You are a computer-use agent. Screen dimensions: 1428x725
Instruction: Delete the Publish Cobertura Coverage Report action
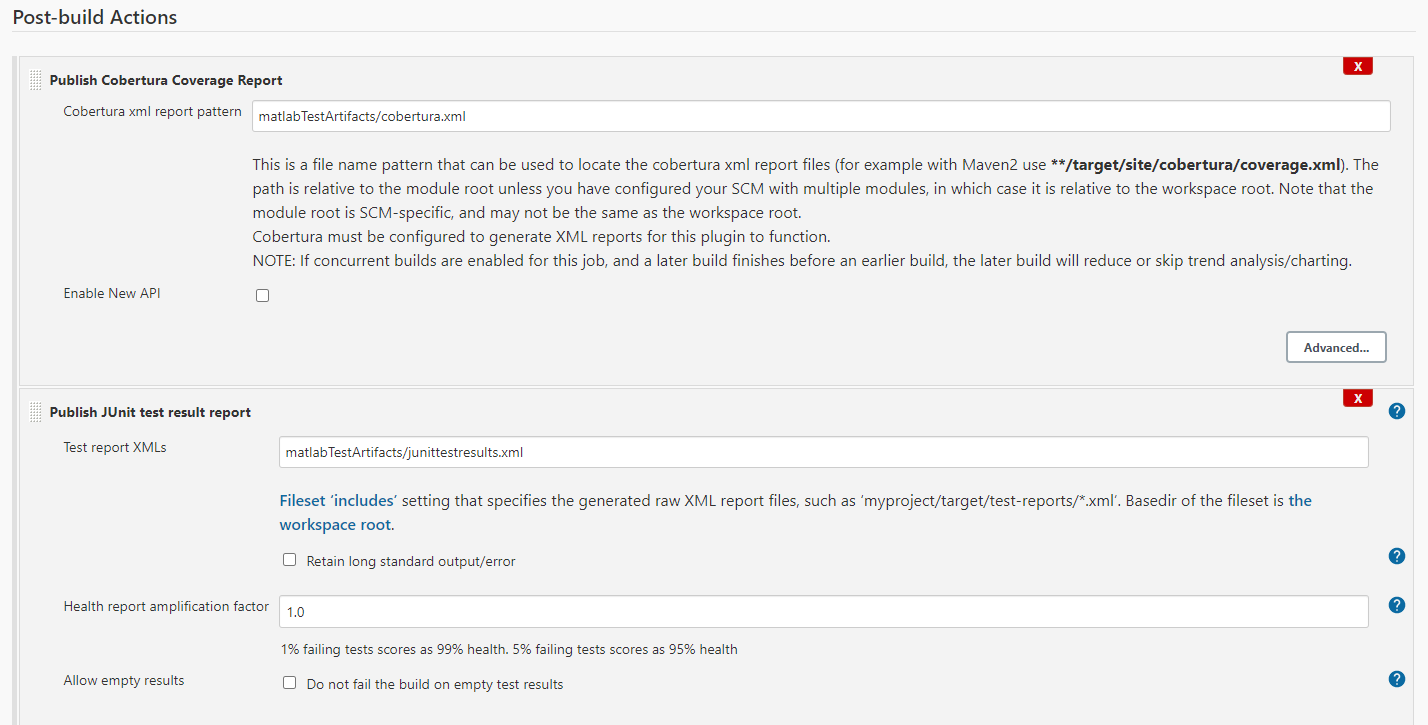pyautogui.click(x=1357, y=65)
